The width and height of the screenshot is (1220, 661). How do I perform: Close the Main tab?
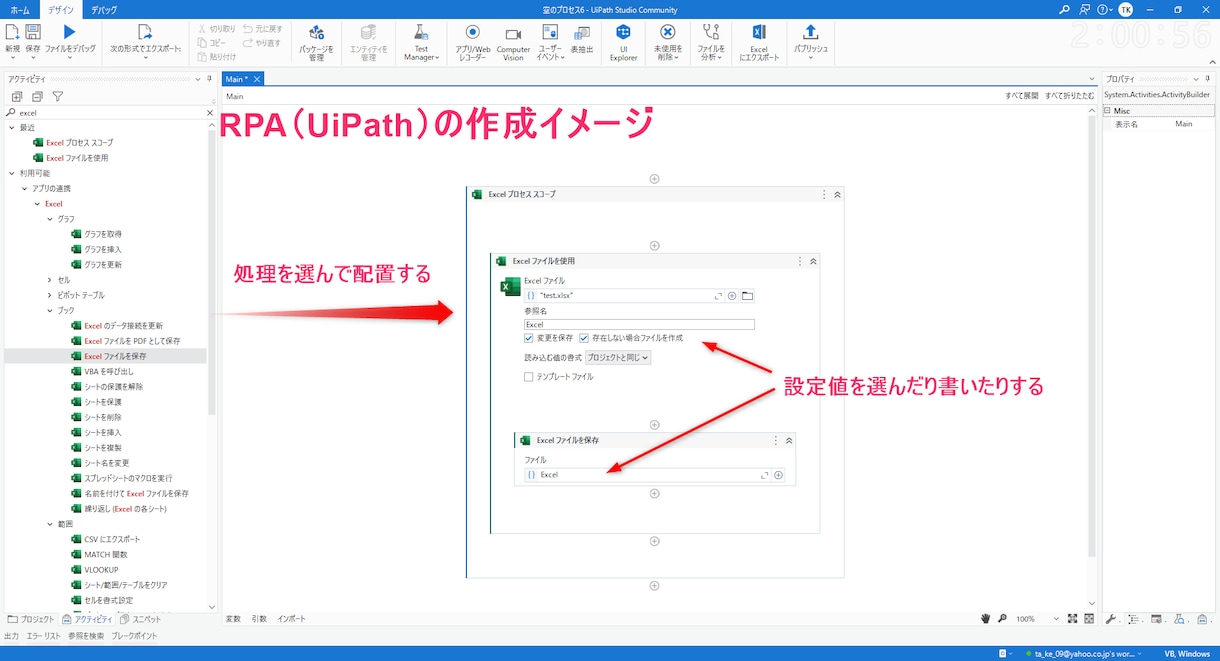point(257,79)
